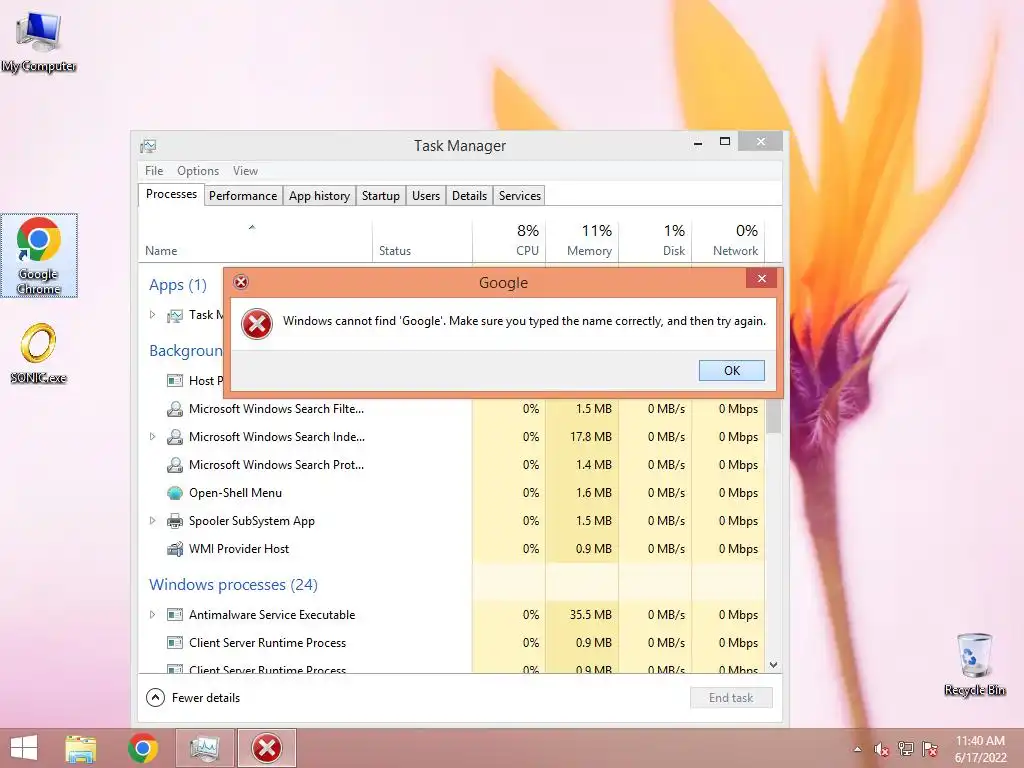The width and height of the screenshot is (1024, 768).
Task: Sort processes by Network column
Action: pos(728,242)
